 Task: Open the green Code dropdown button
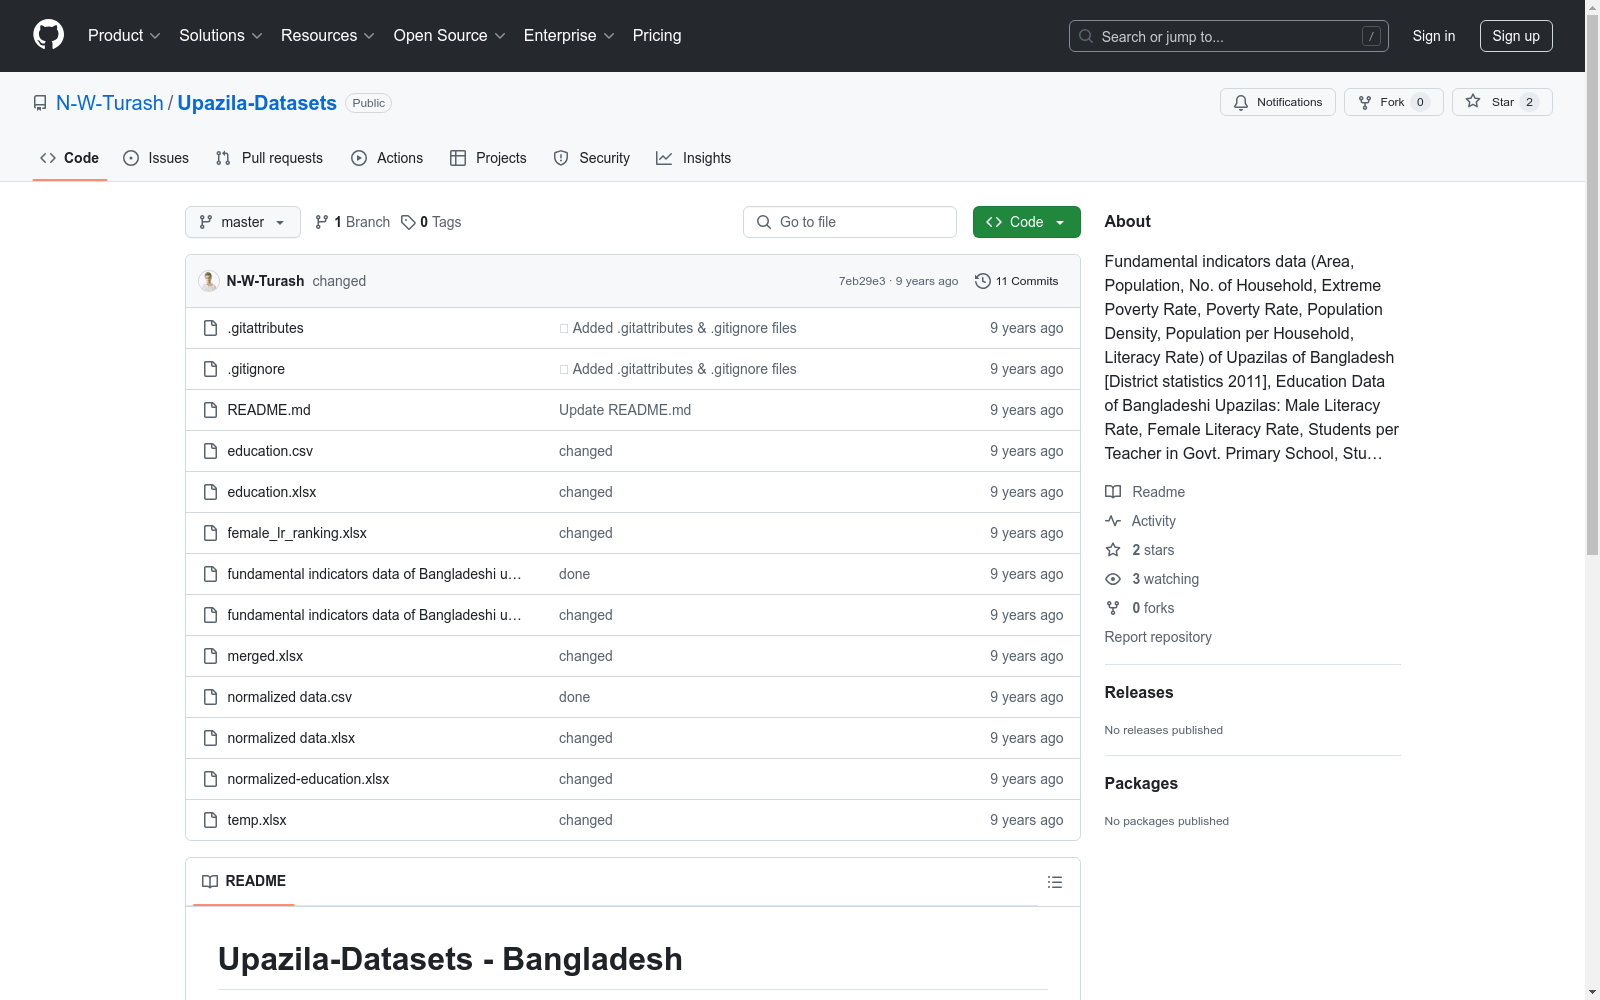1026,222
